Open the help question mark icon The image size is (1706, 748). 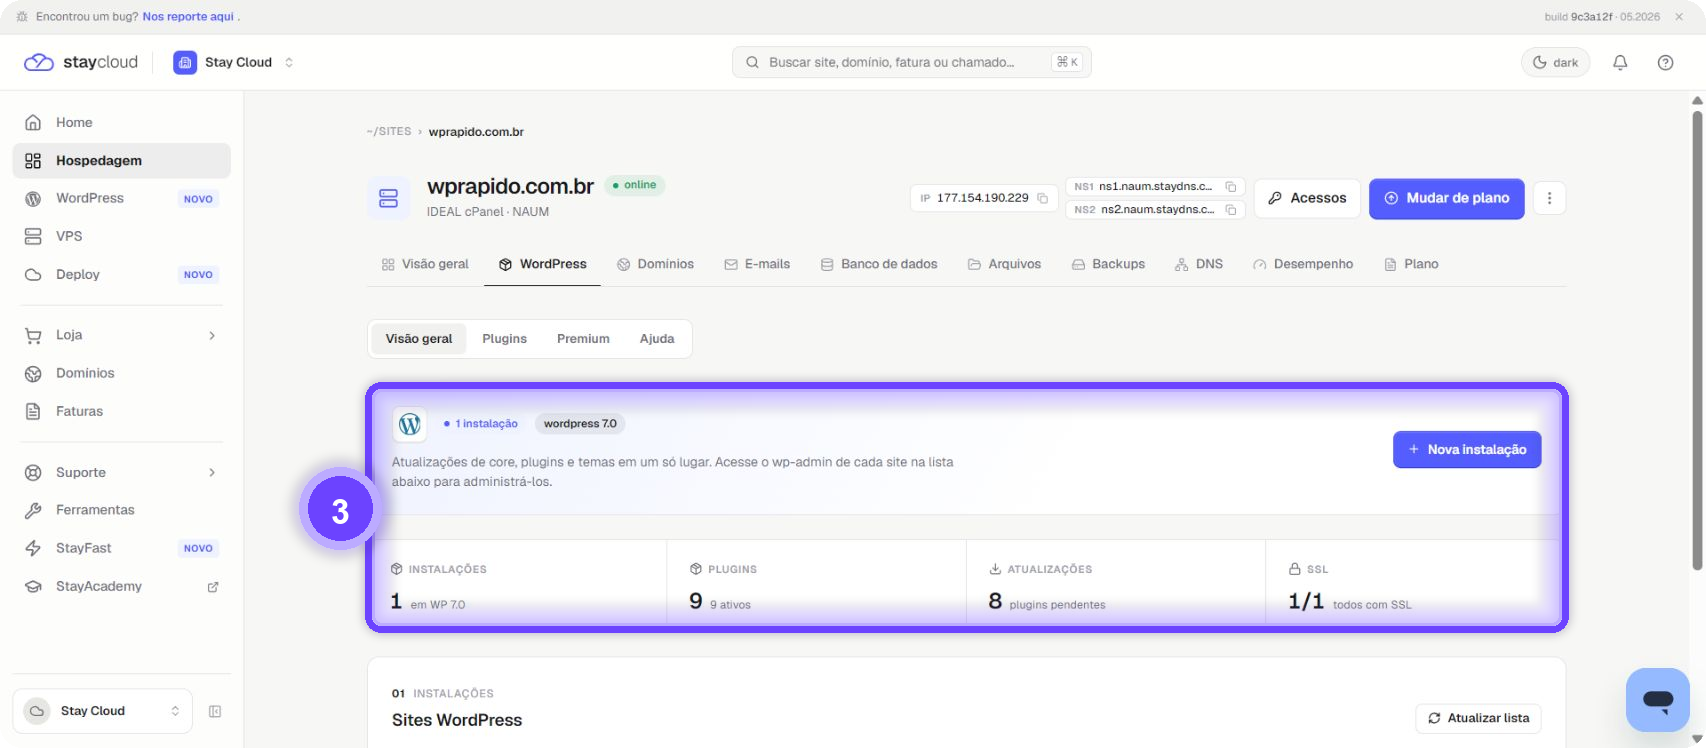[1665, 62]
